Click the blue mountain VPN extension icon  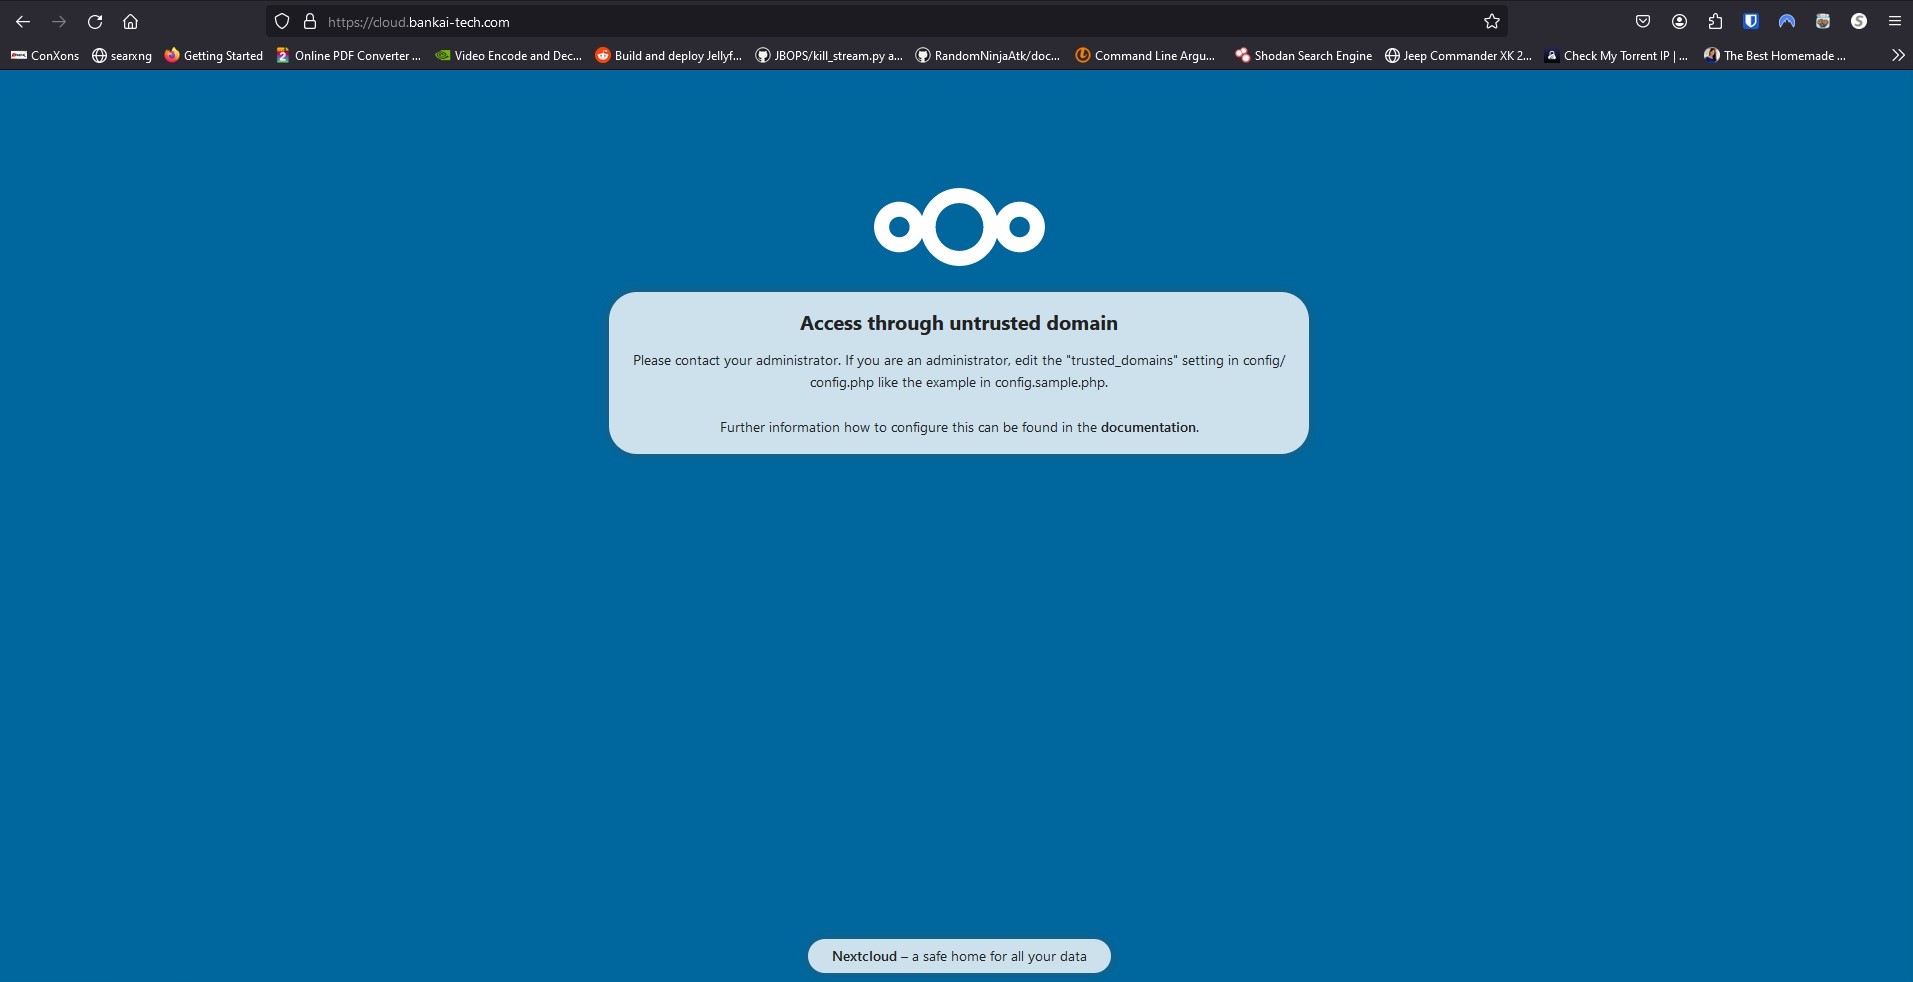[1787, 21]
